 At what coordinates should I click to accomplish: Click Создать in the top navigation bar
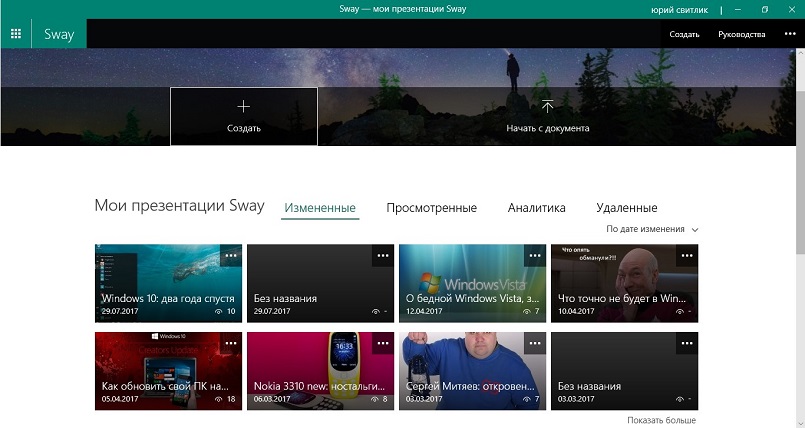684,34
